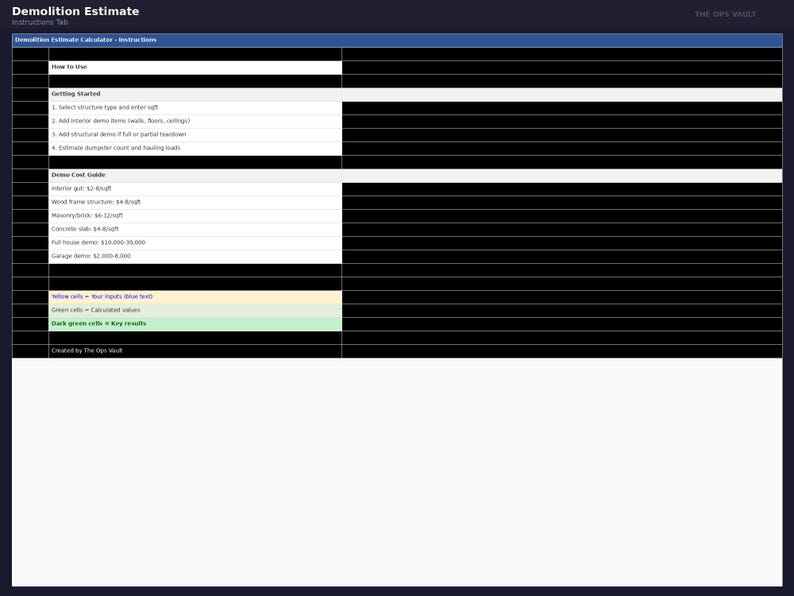
Task: Select the yellow 'Yellow cells = Your inputs' cell
Action: click(195, 297)
